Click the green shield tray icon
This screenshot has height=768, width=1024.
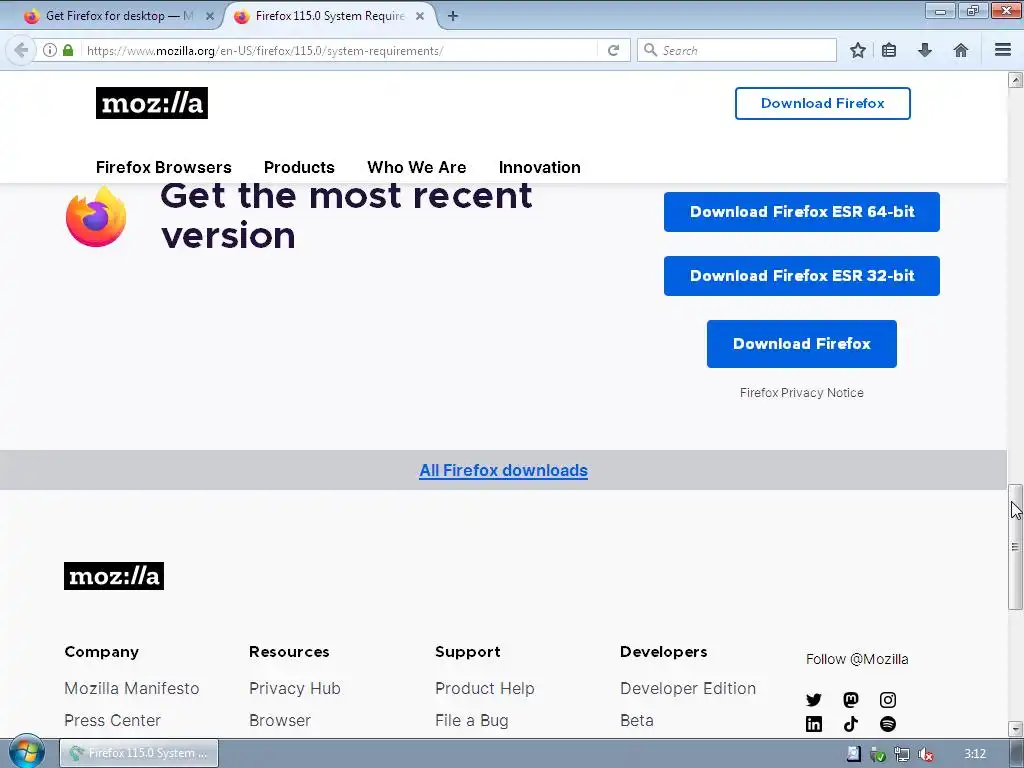click(878, 754)
